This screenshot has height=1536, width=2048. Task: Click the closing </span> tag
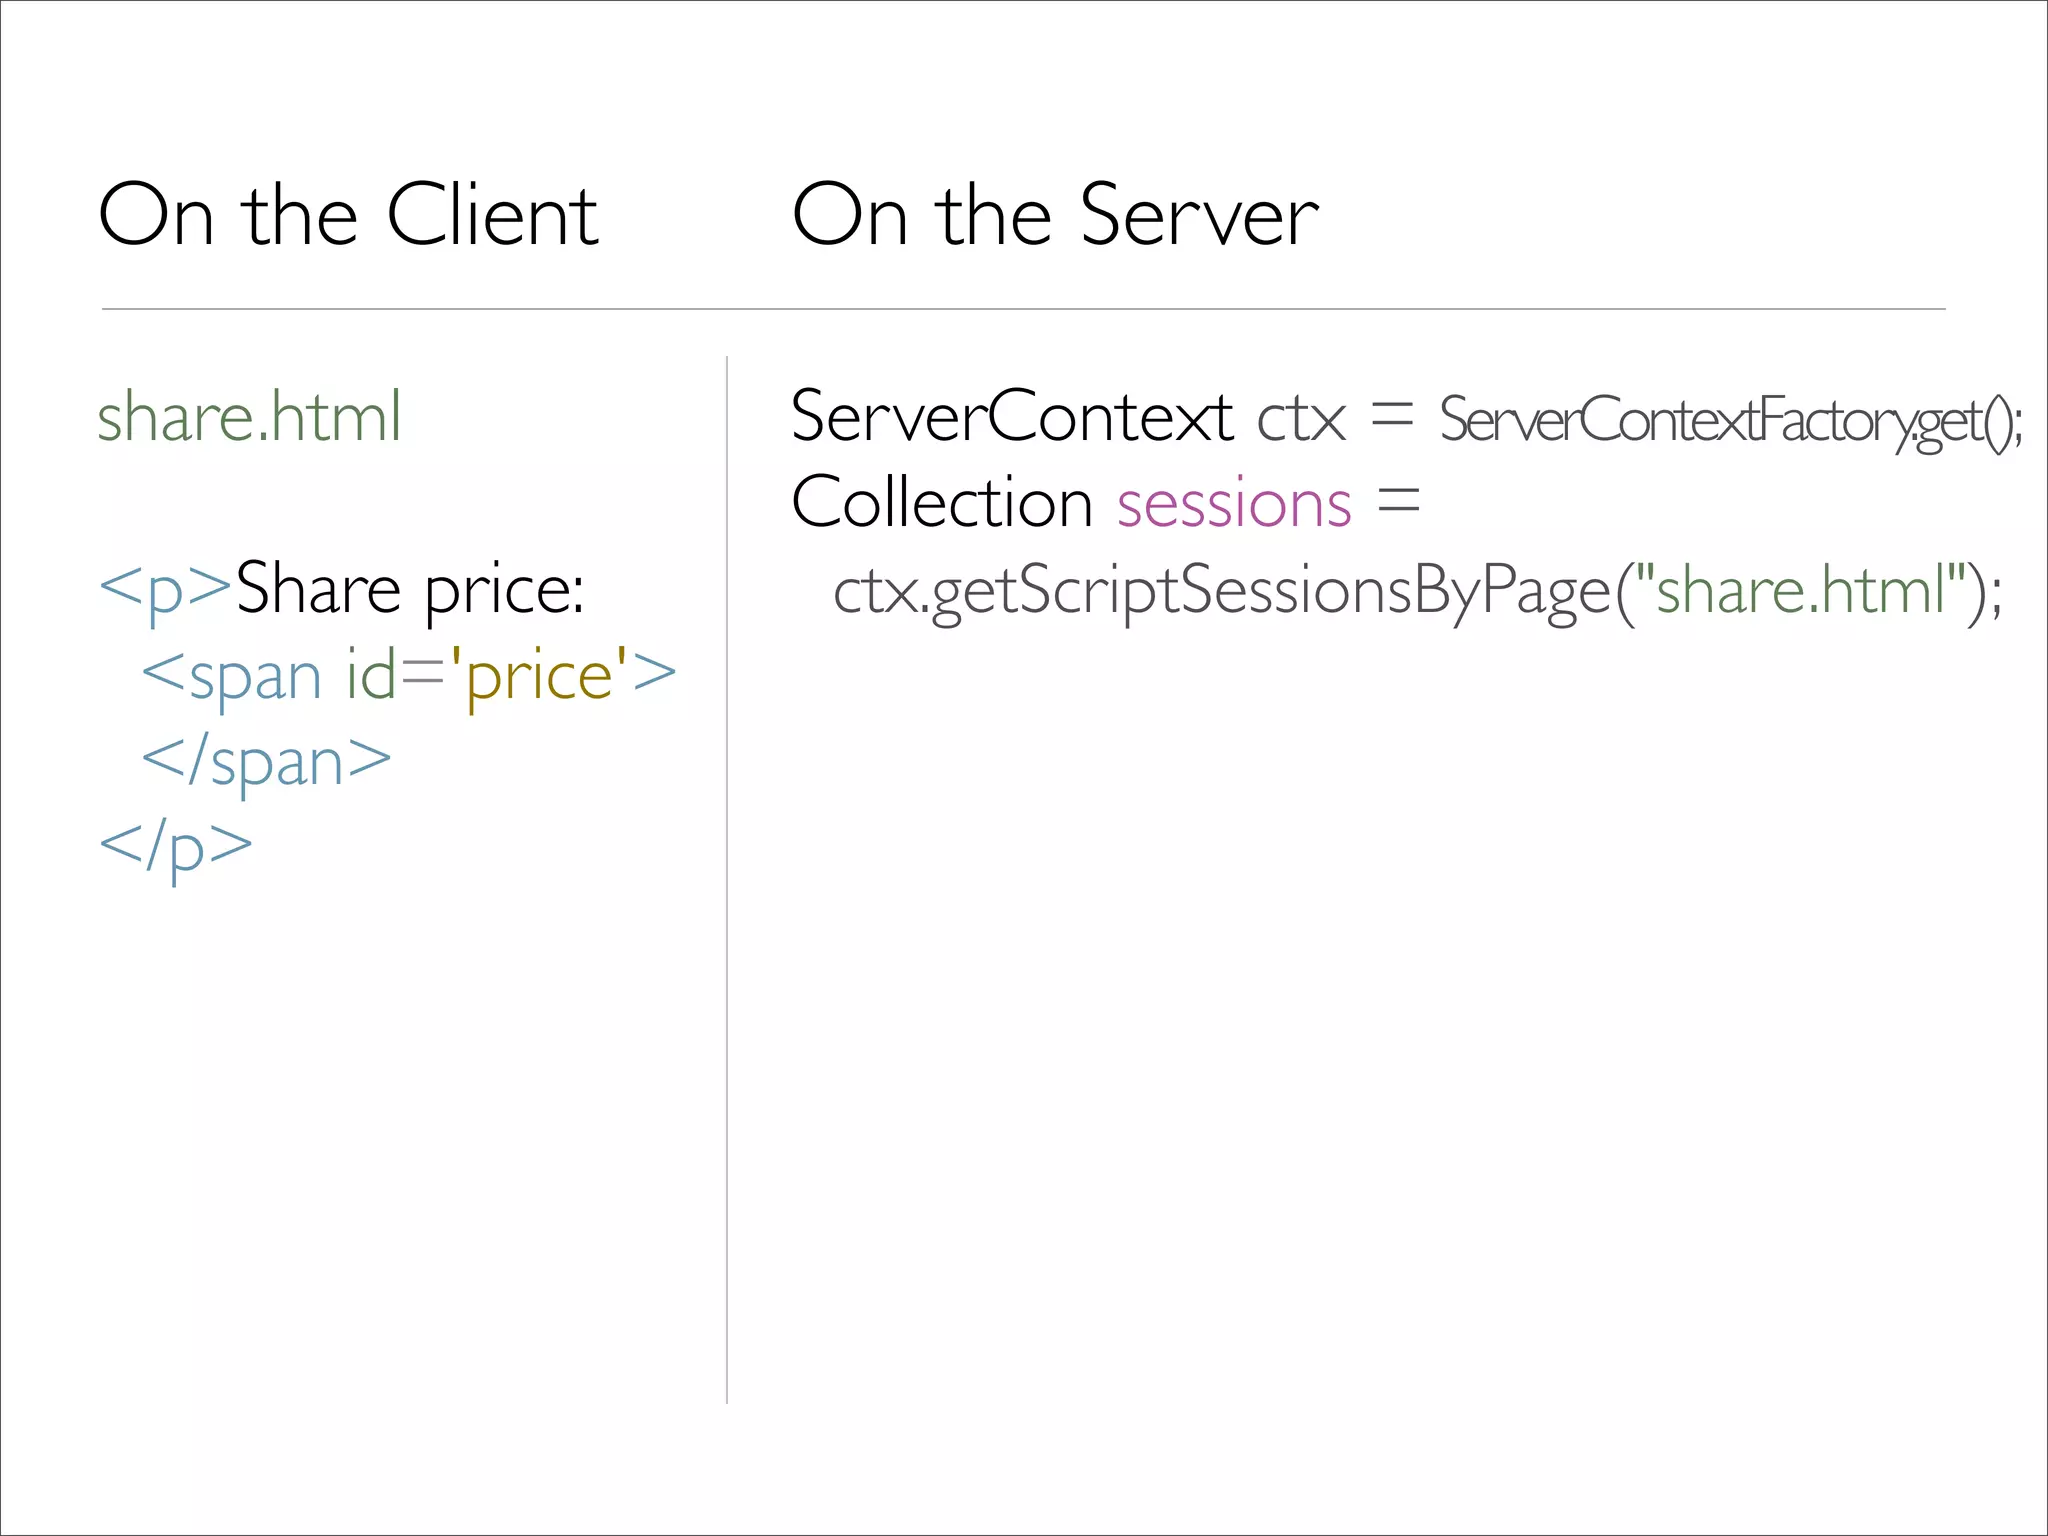tap(266, 762)
